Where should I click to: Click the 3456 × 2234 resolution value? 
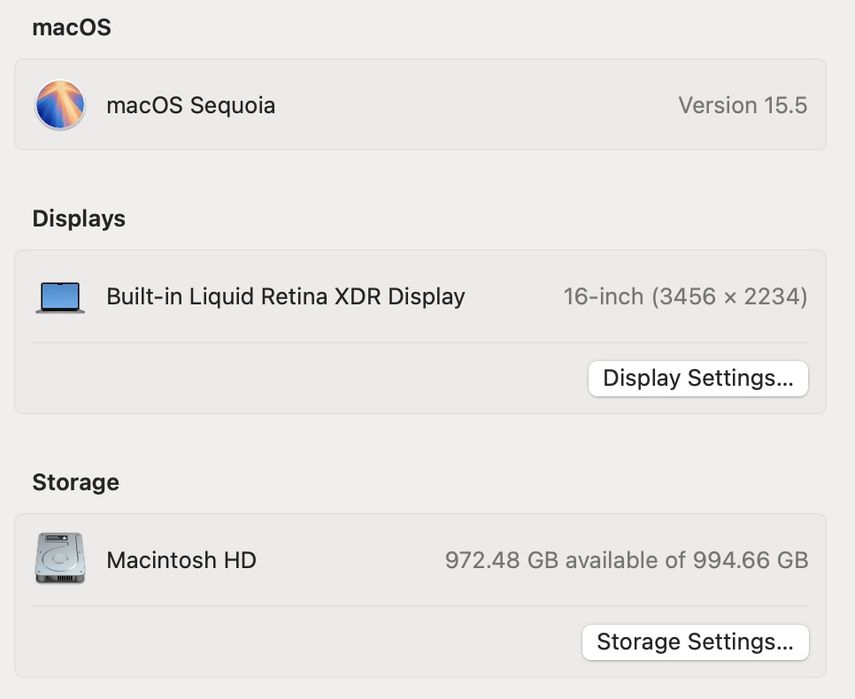point(729,297)
